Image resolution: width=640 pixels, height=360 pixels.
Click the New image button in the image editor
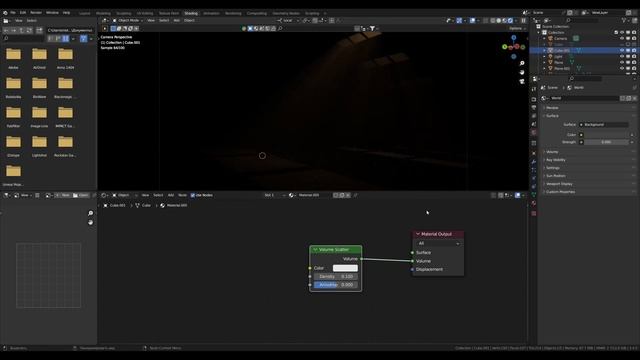click(63, 196)
